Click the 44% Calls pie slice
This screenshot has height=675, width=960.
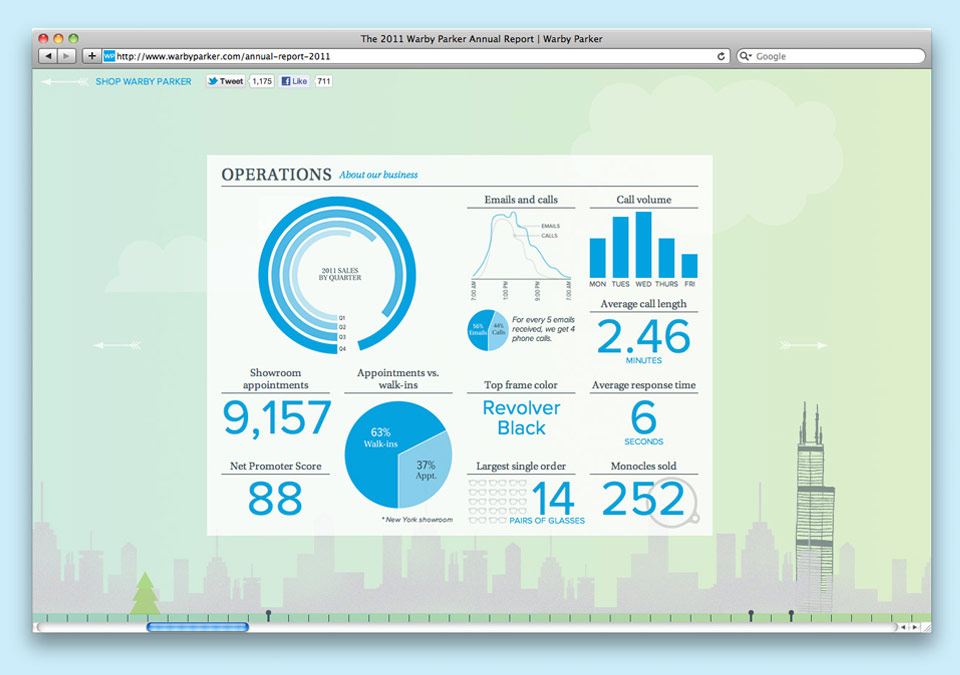499,330
